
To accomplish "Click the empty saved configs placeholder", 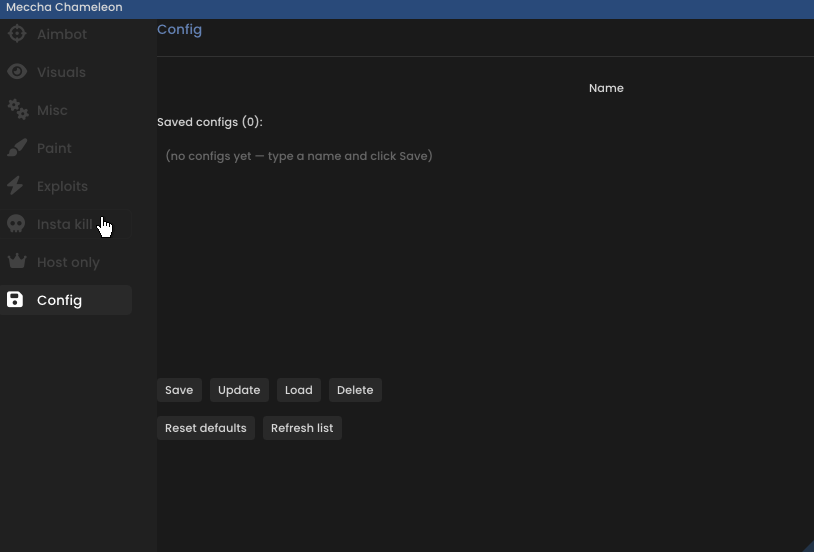I will 299,156.
